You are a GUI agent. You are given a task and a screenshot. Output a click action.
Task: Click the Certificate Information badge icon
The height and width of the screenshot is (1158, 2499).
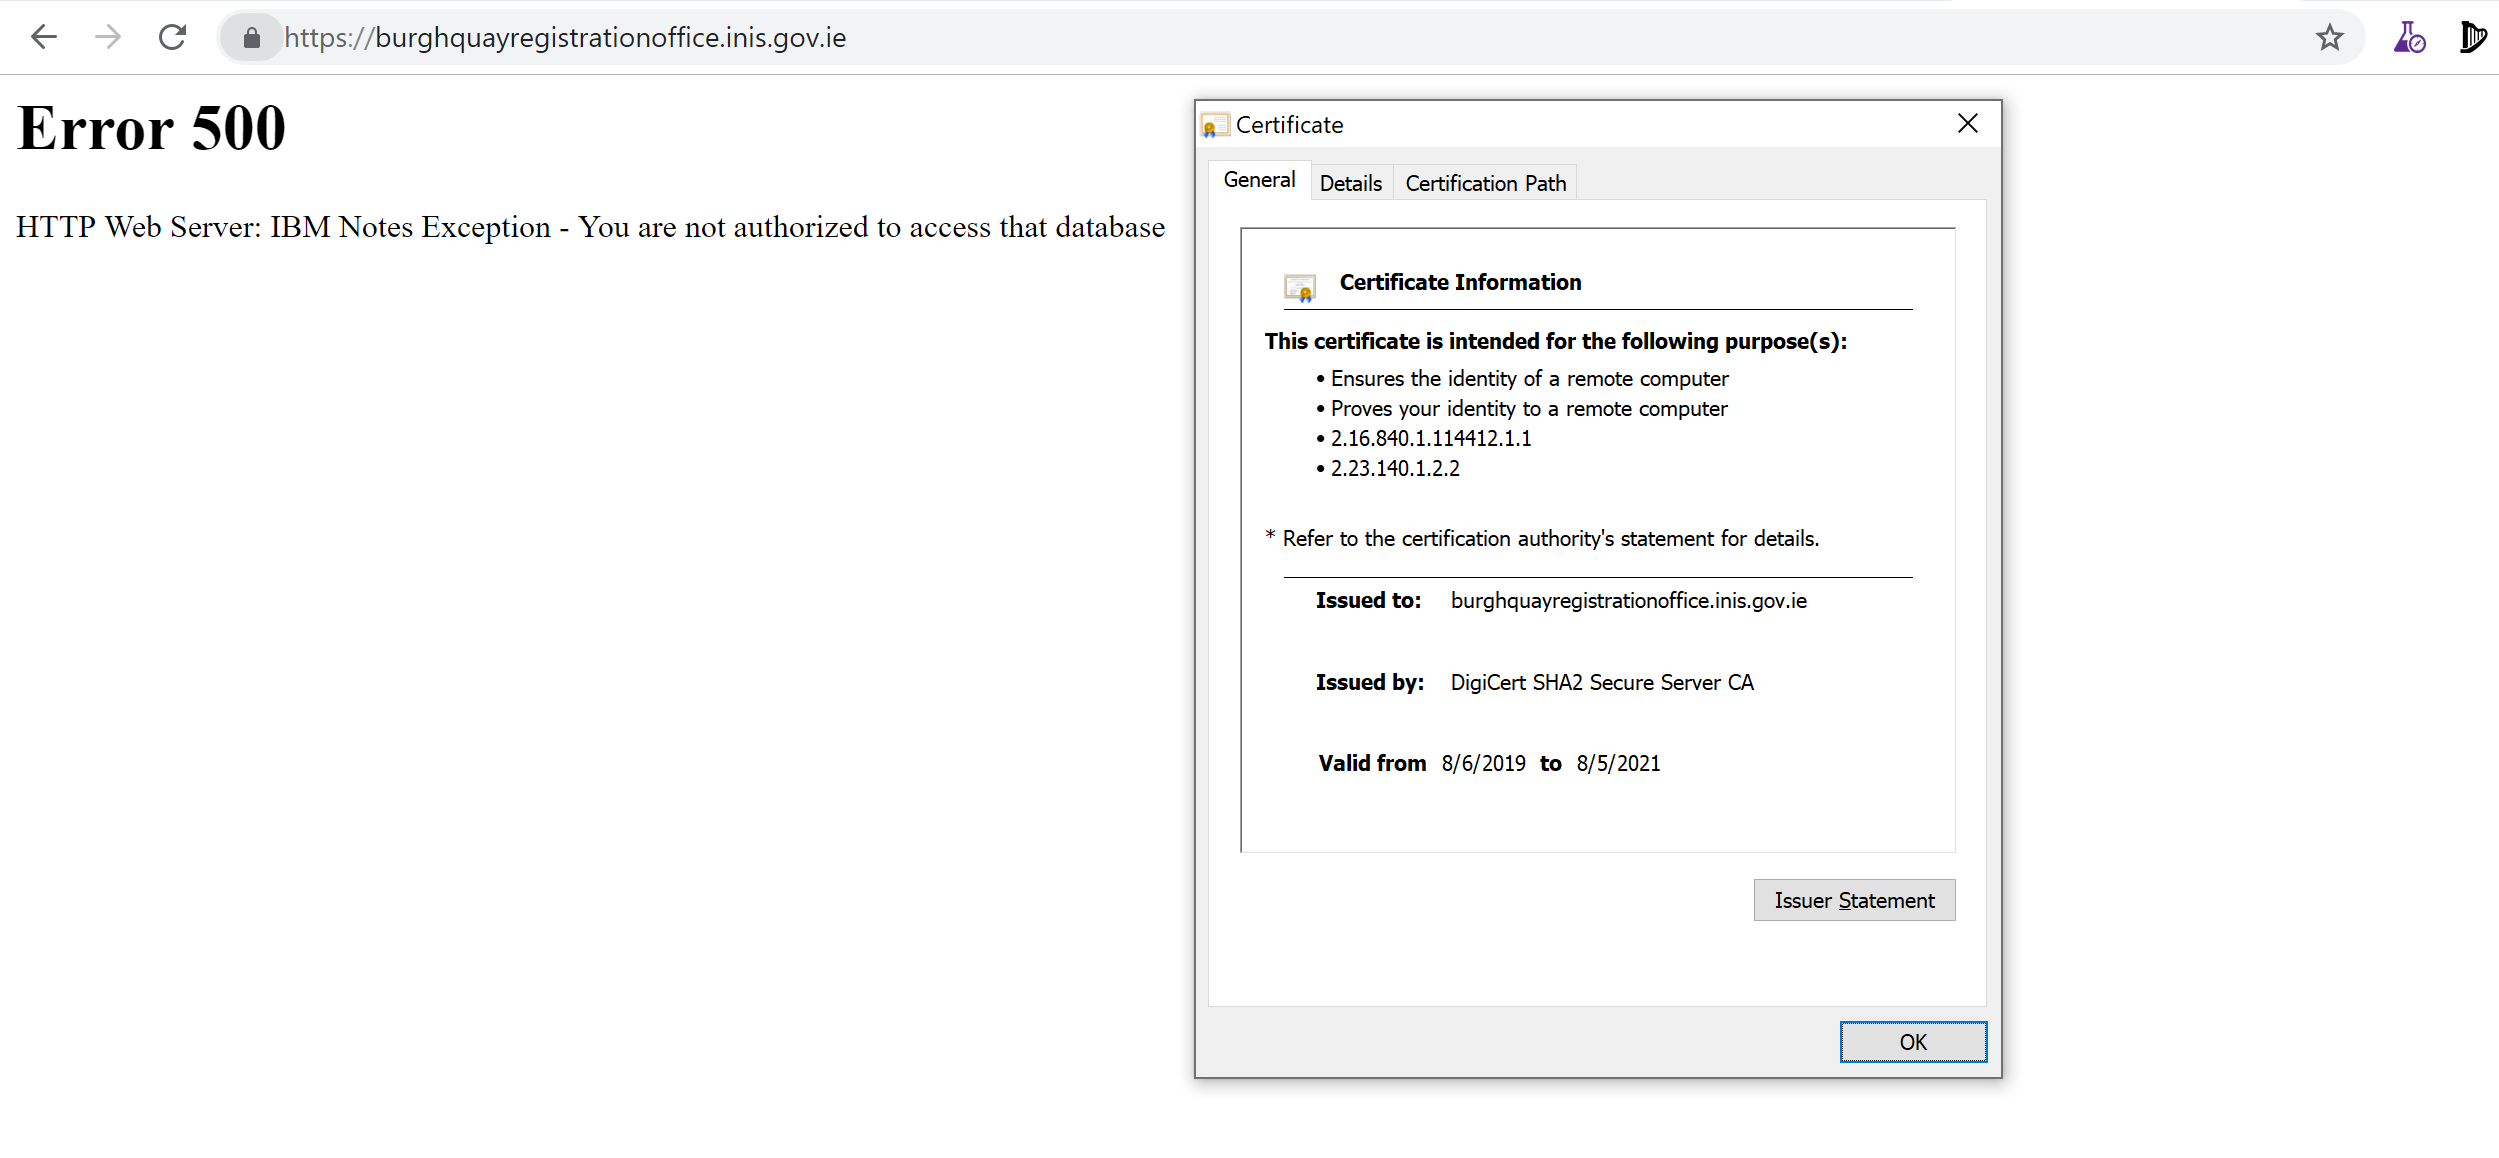(1300, 287)
